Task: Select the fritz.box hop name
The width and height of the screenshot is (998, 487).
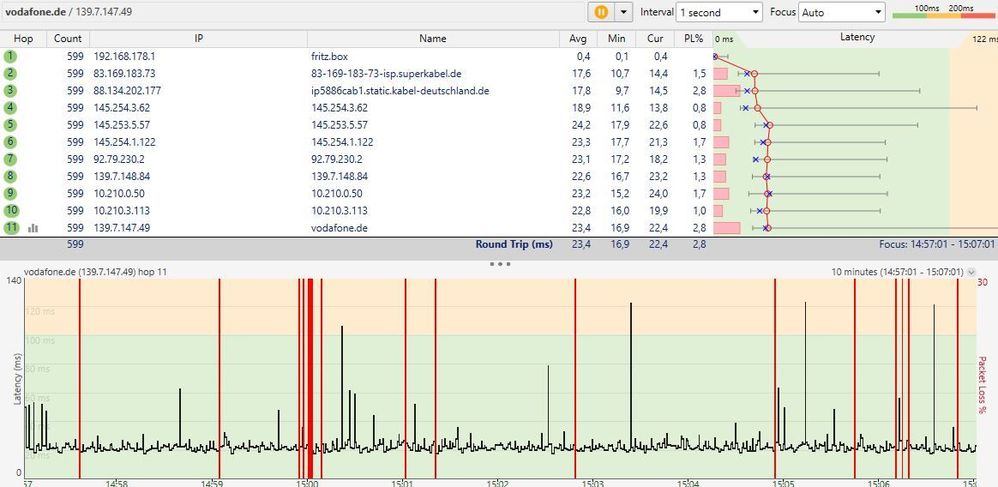Action: coord(330,57)
